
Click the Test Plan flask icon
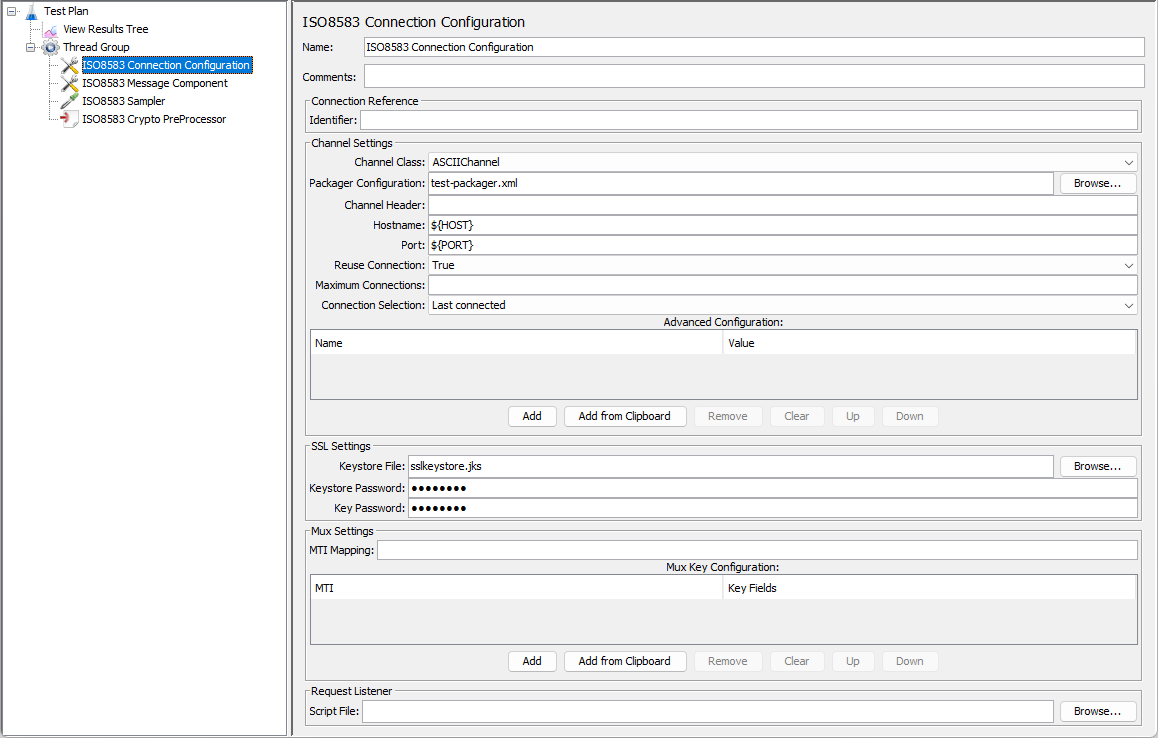[32, 12]
